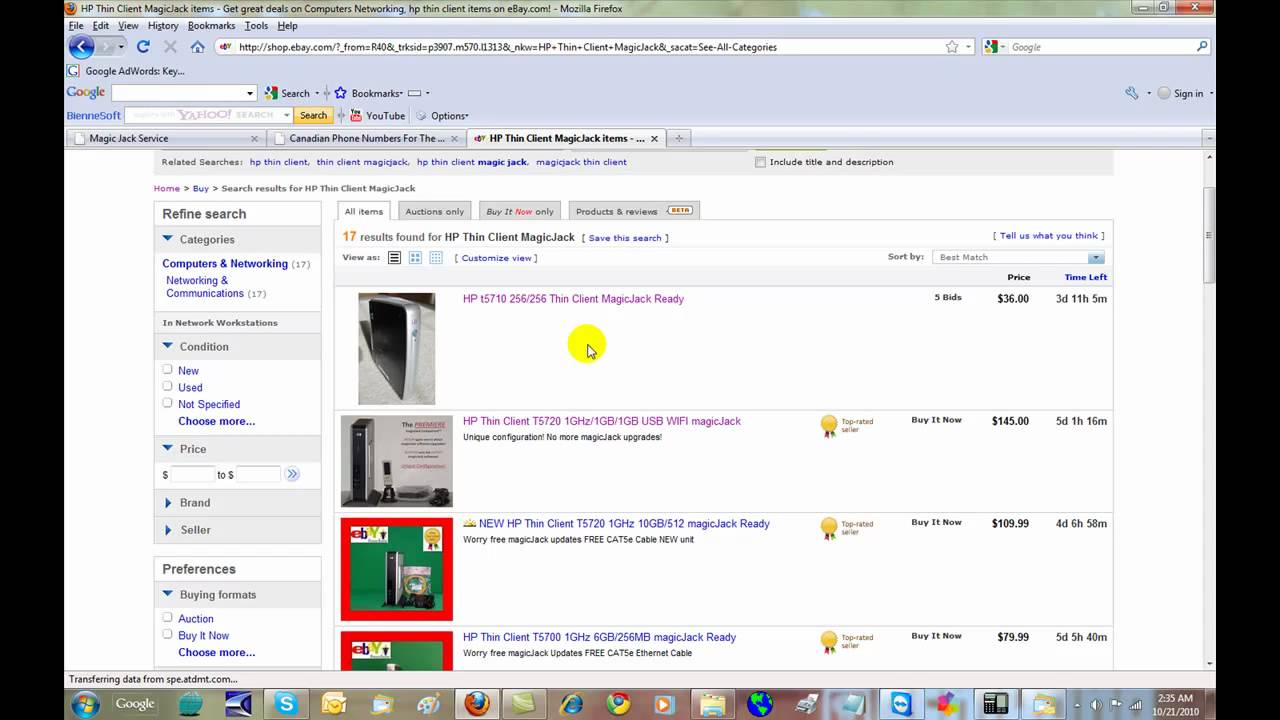Image resolution: width=1280 pixels, height=720 pixels.
Task: Open the Options dropdown in the BienneSoft toolbar
Action: coord(442,116)
